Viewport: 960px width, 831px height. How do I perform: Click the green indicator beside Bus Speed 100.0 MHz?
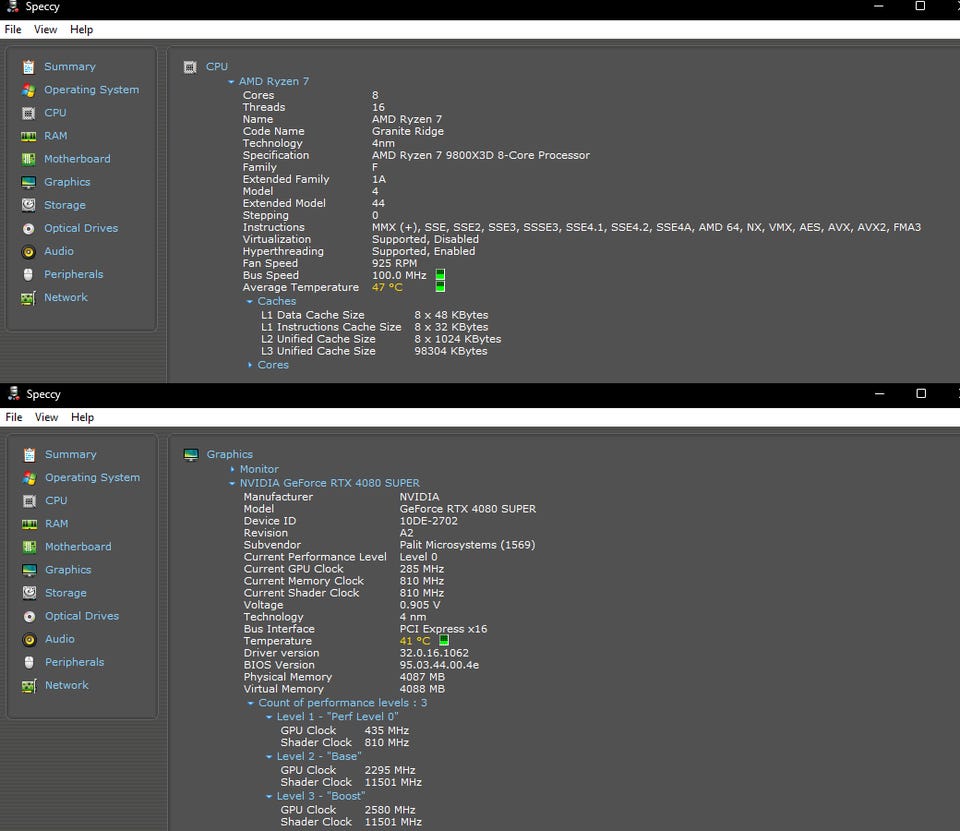[440, 274]
